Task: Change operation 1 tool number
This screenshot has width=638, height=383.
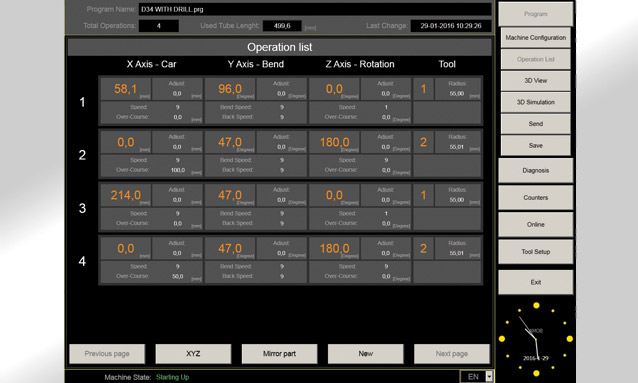Action: tap(423, 89)
